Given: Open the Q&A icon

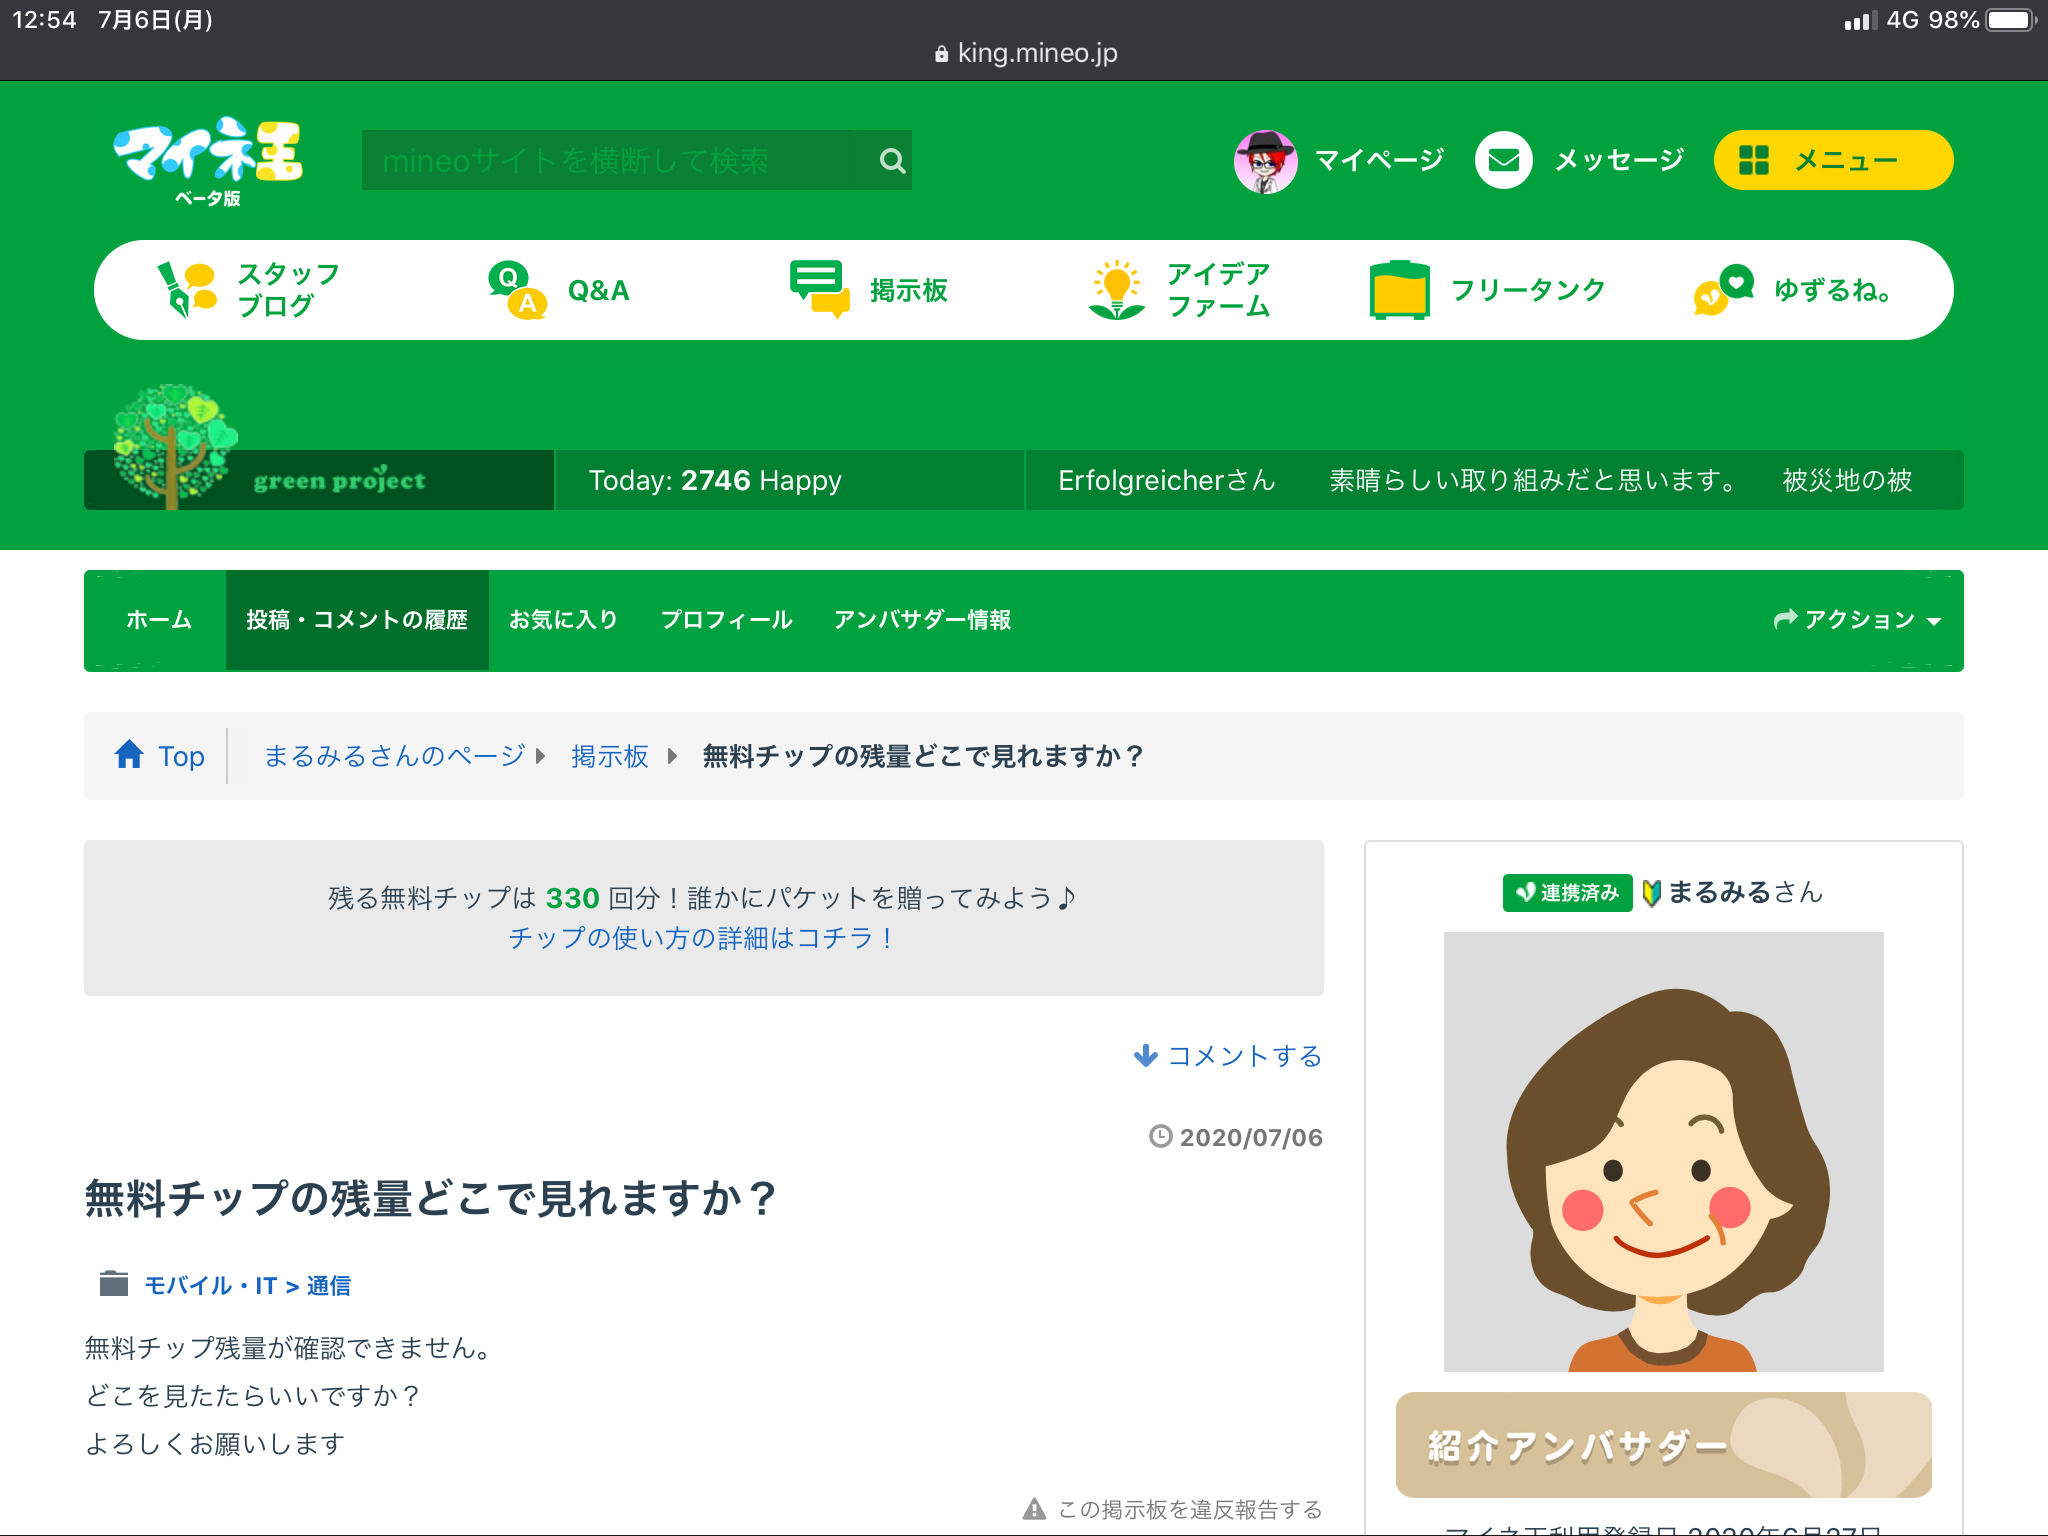Looking at the screenshot, I should 517,290.
